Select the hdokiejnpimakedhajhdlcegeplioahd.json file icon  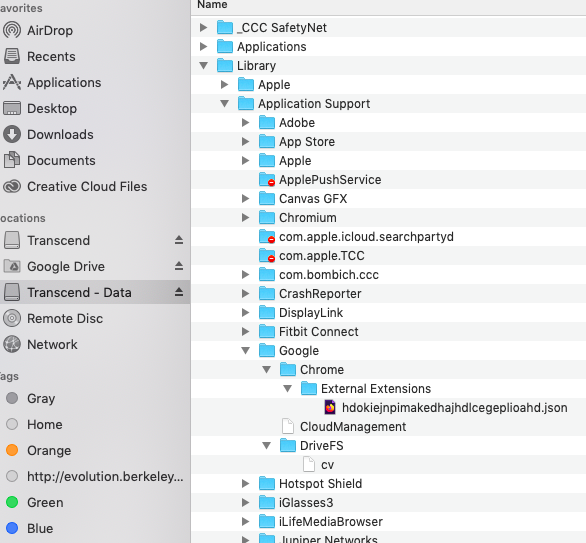coord(330,408)
